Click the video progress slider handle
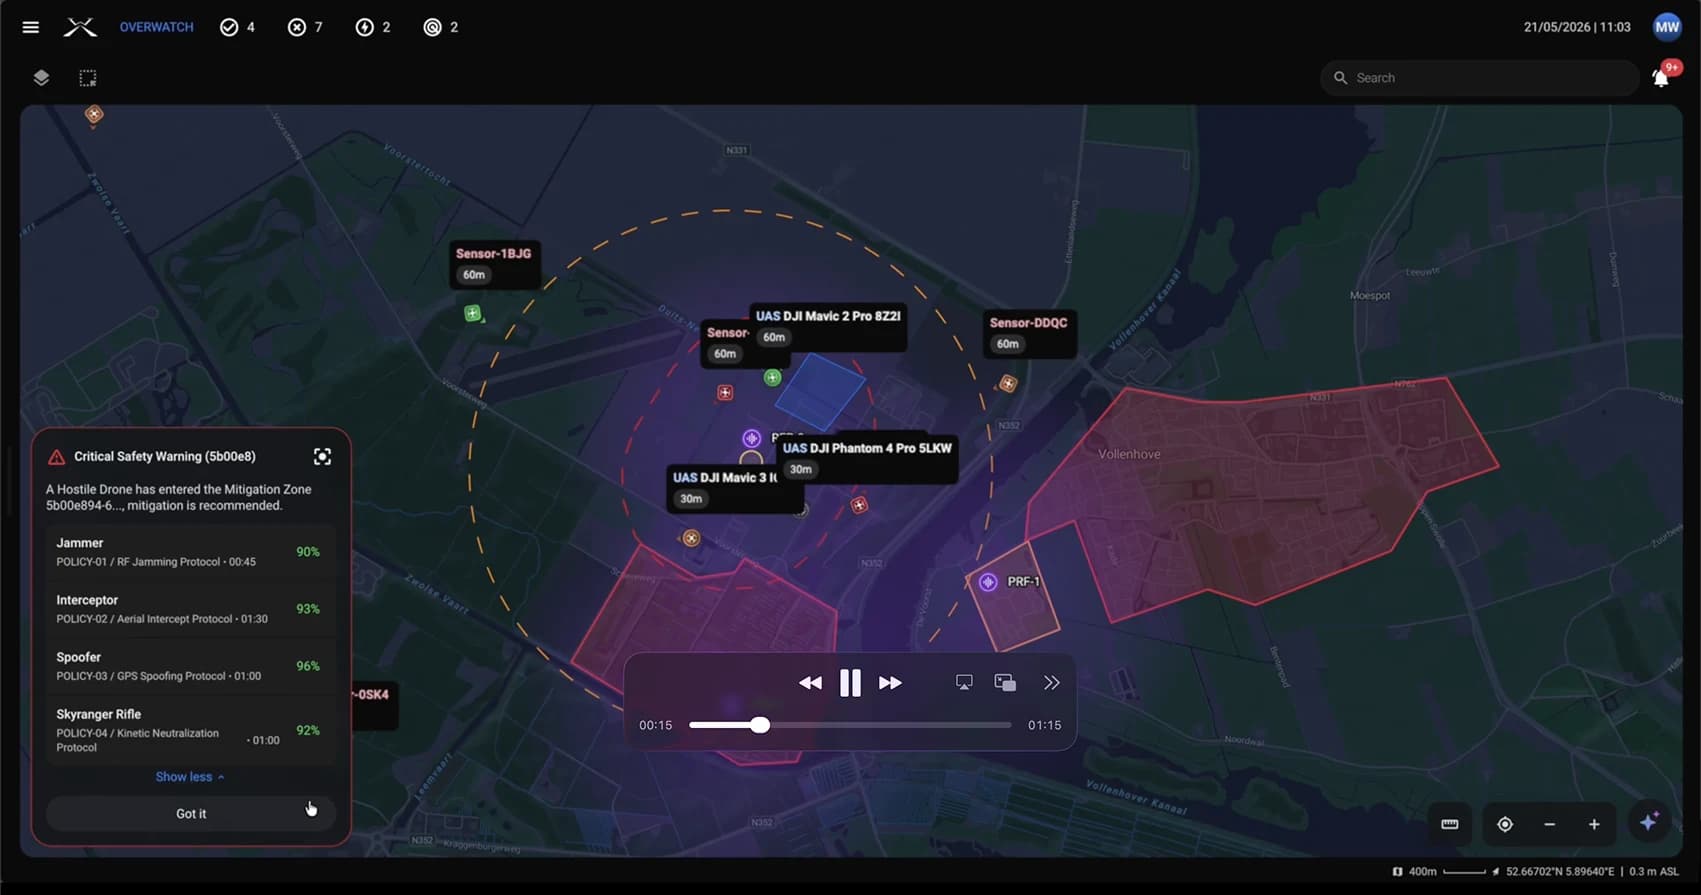Image resolution: width=1701 pixels, height=895 pixels. (760, 725)
